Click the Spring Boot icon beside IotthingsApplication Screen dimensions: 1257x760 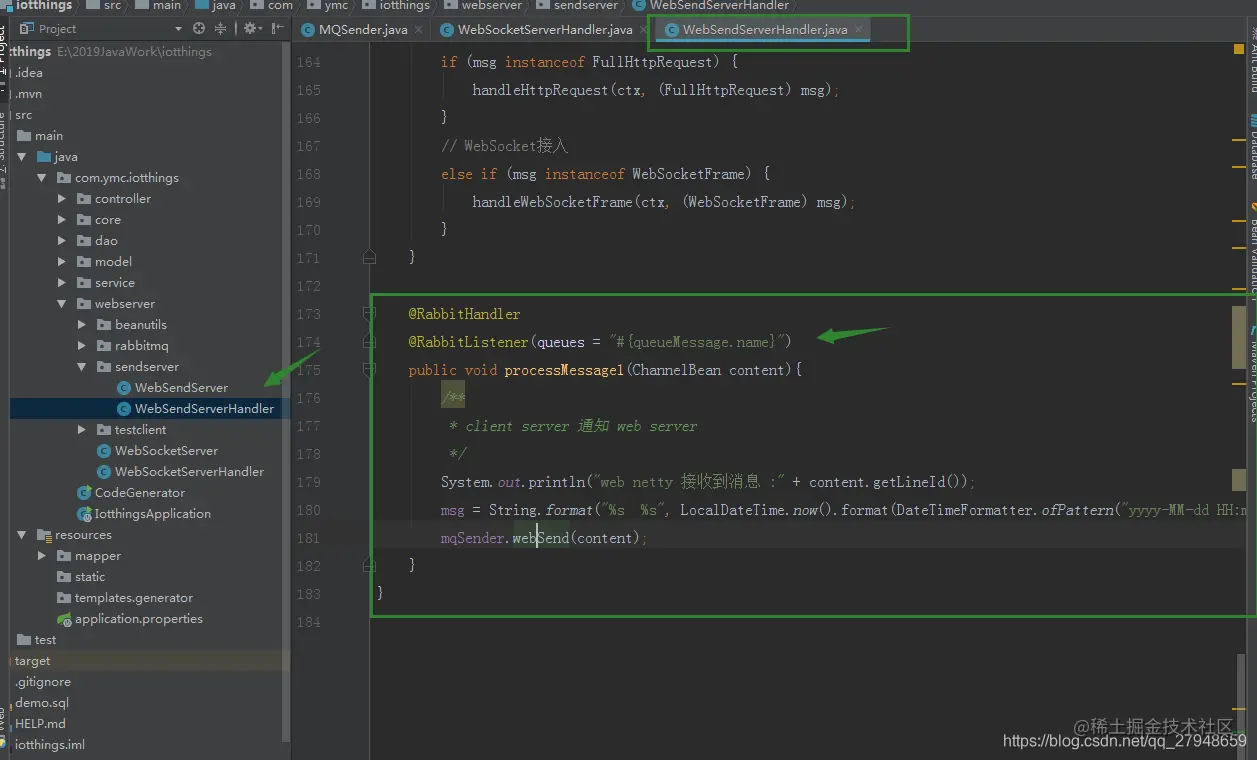85,514
